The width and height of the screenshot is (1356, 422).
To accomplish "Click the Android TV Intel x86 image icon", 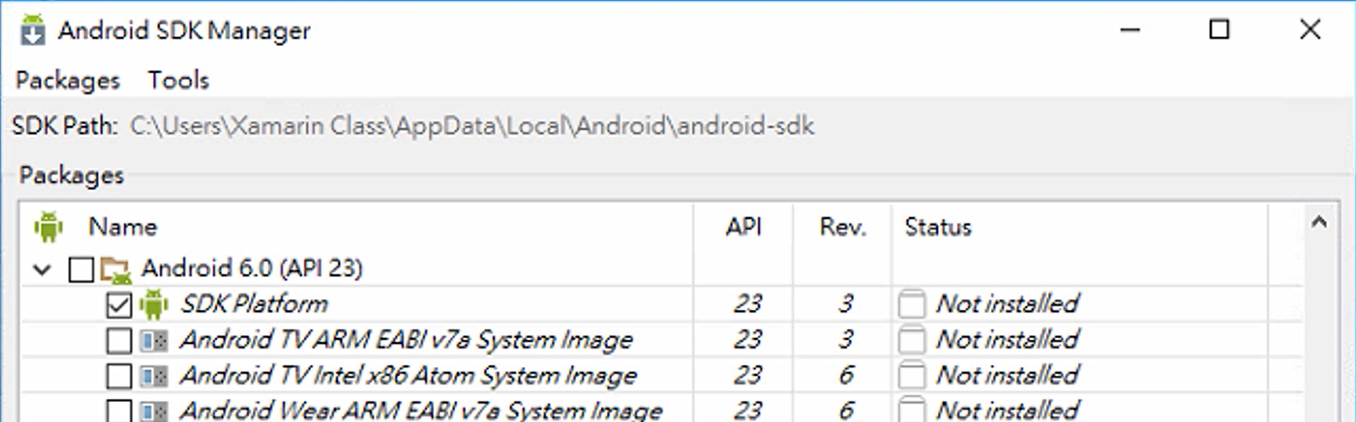I will click(153, 377).
